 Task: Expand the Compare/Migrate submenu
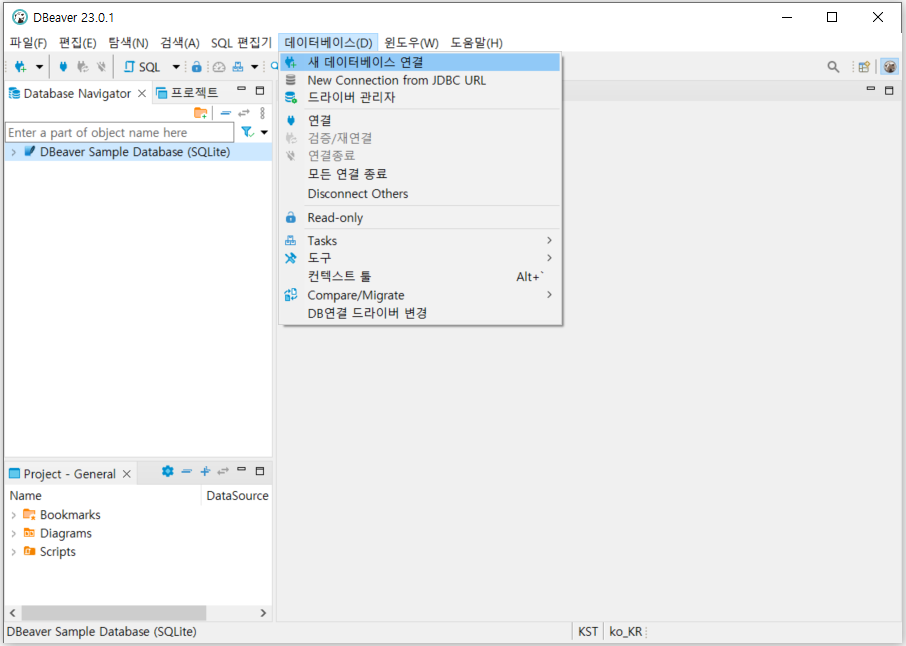(420, 295)
